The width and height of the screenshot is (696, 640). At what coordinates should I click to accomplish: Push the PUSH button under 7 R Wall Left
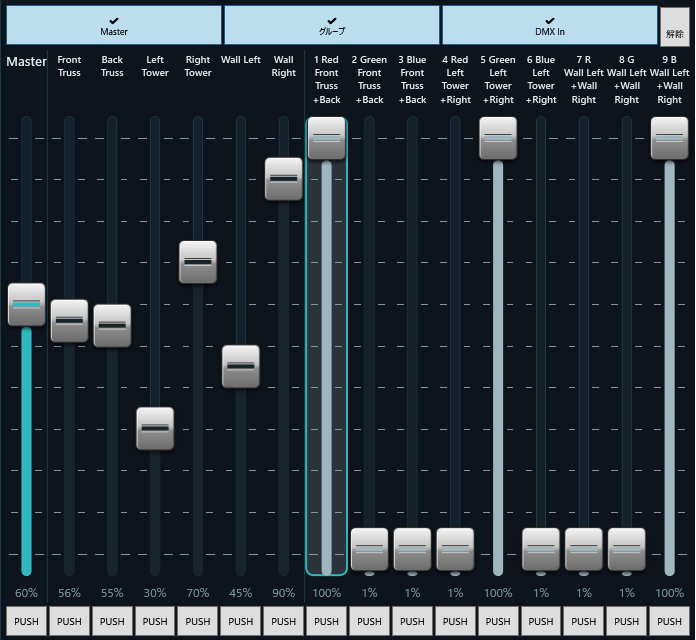(x=584, y=621)
